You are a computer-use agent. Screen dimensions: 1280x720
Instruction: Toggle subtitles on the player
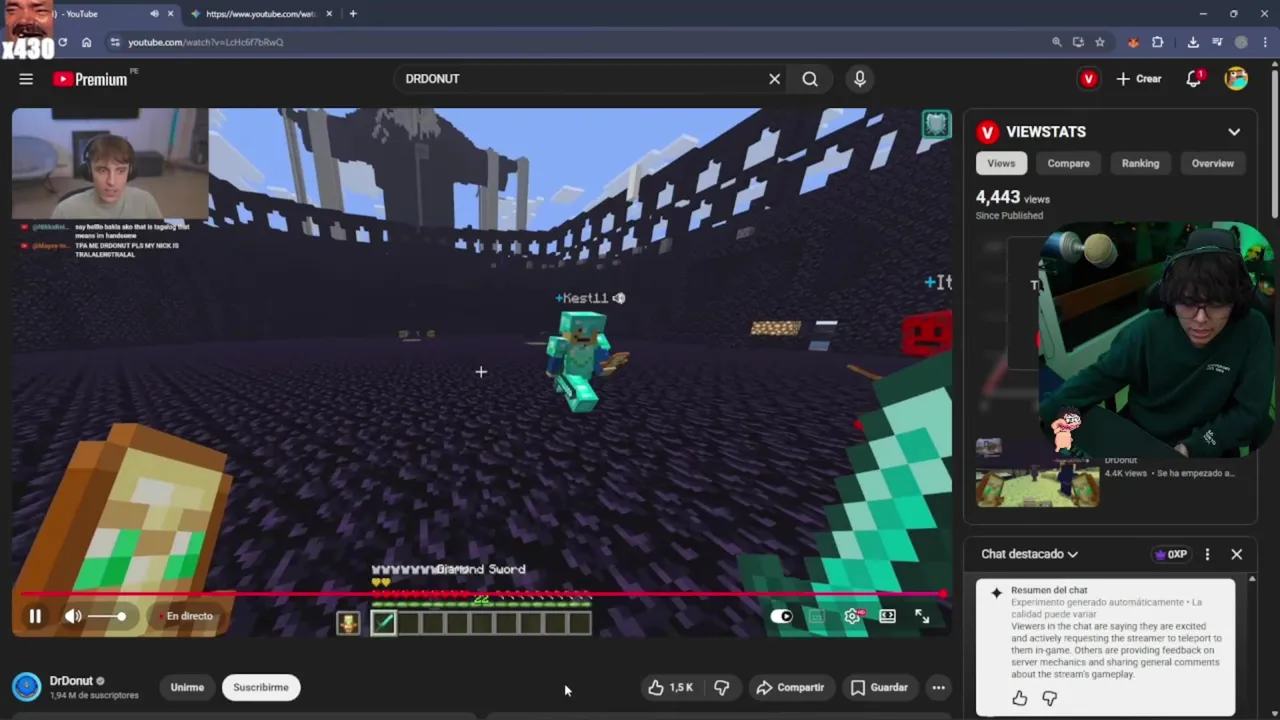pyautogui.click(x=817, y=616)
